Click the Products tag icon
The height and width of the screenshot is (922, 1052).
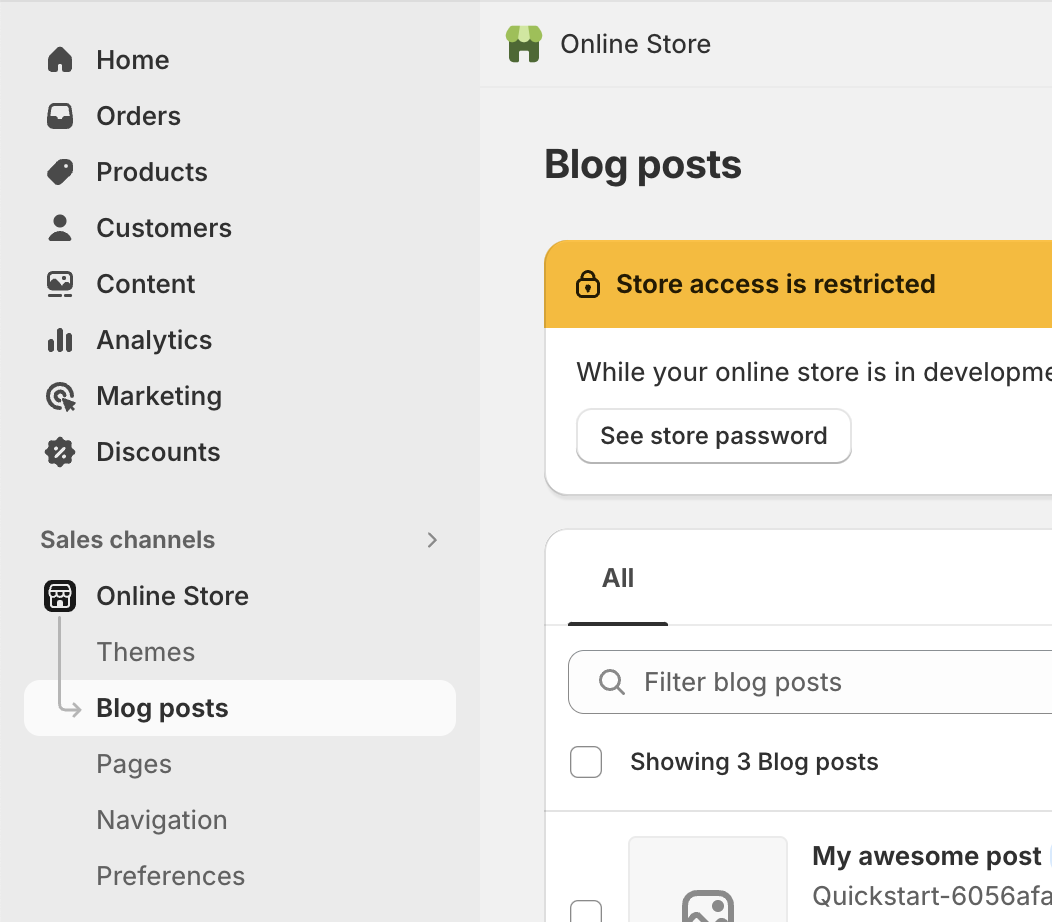pyautogui.click(x=60, y=172)
